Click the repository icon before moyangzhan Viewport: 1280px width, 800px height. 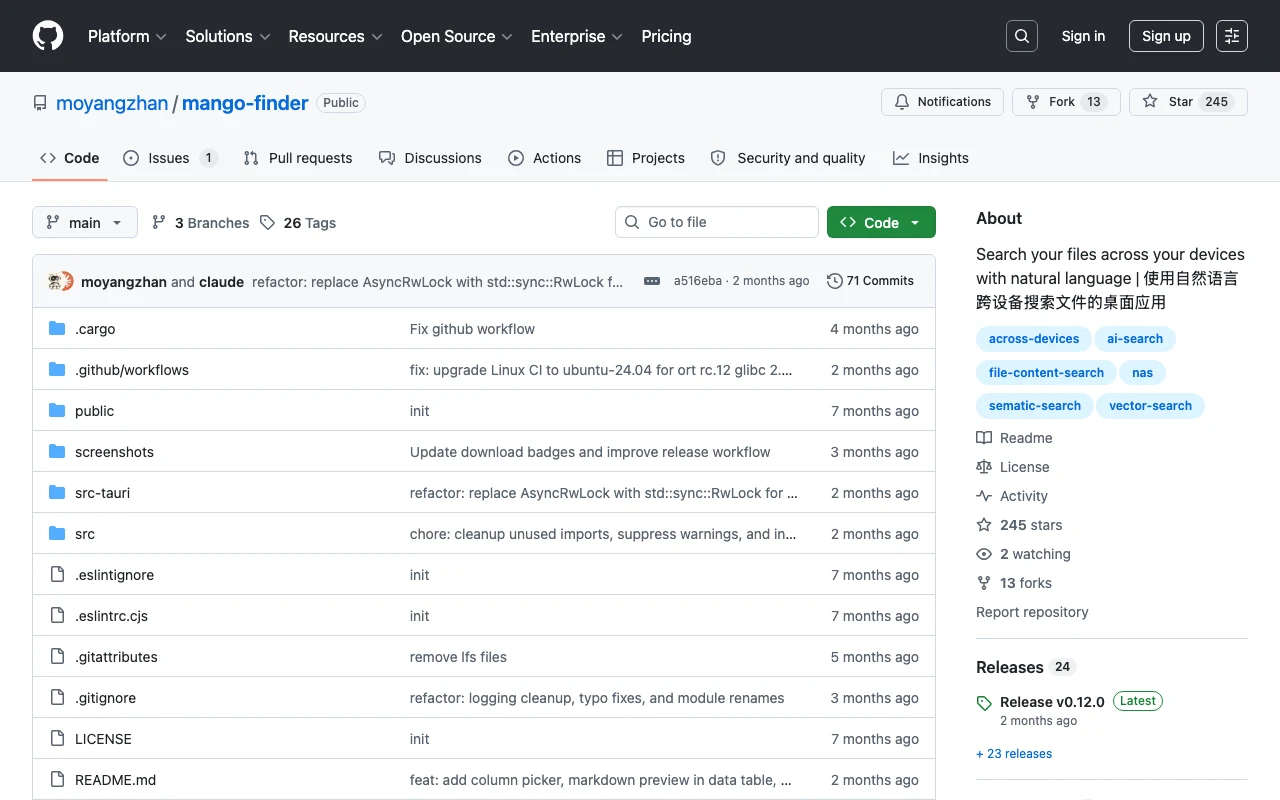point(40,103)
